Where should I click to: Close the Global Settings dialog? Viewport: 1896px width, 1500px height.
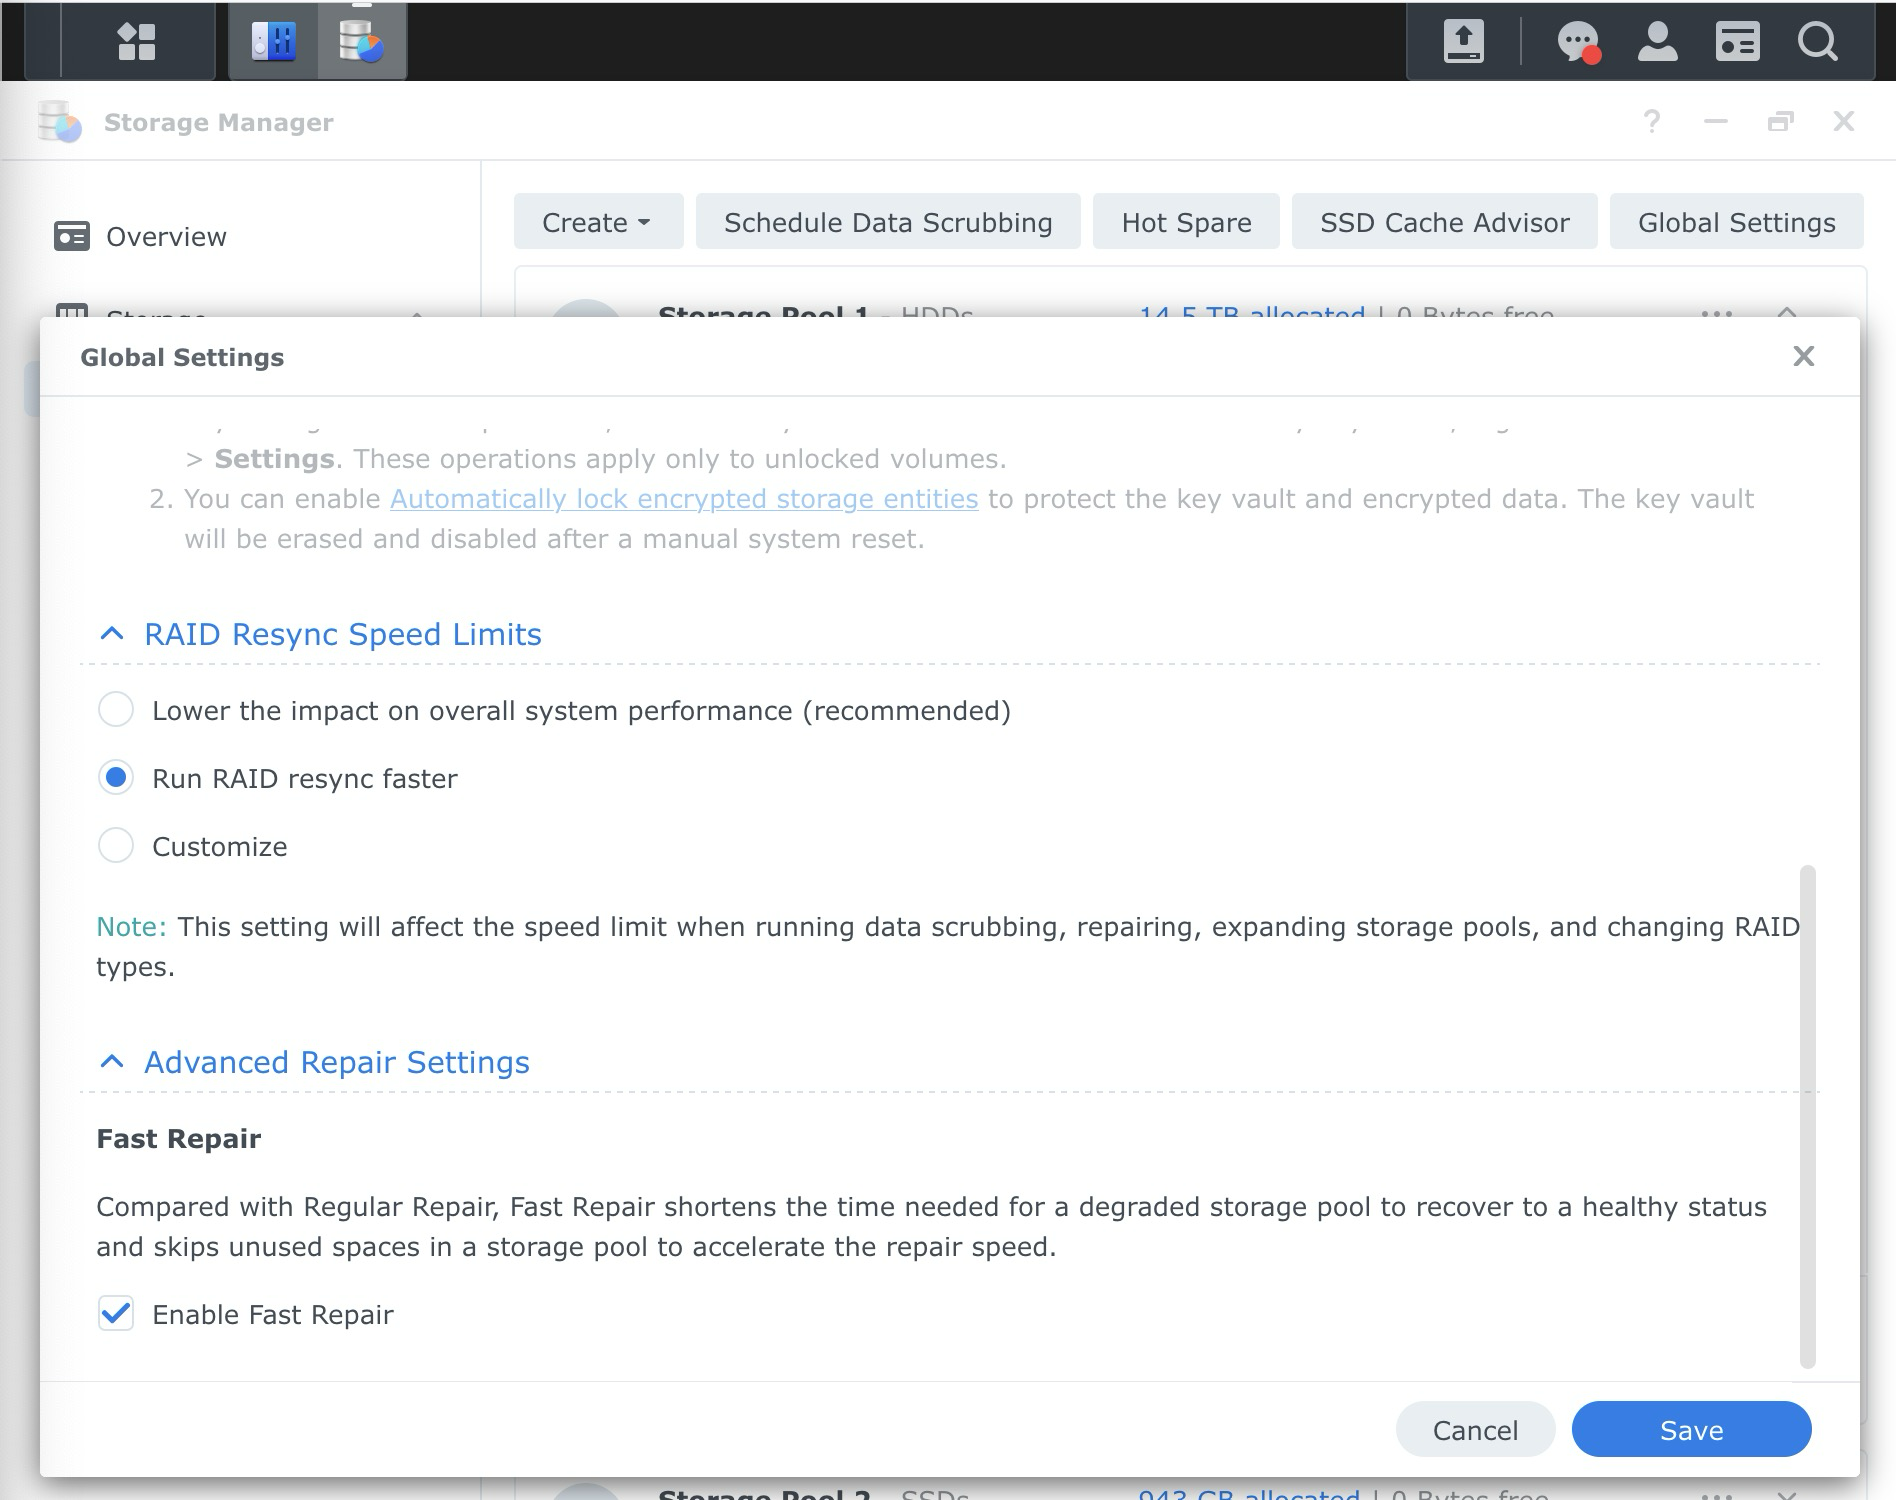[x=1803, y=356]
